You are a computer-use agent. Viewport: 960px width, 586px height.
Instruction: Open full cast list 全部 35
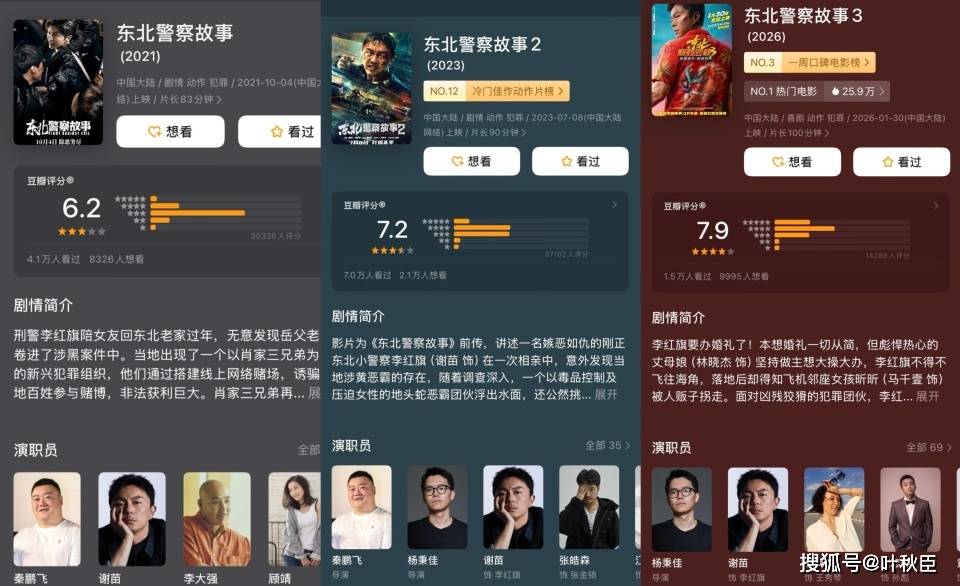pyautogui.click(x=607, y=445)
